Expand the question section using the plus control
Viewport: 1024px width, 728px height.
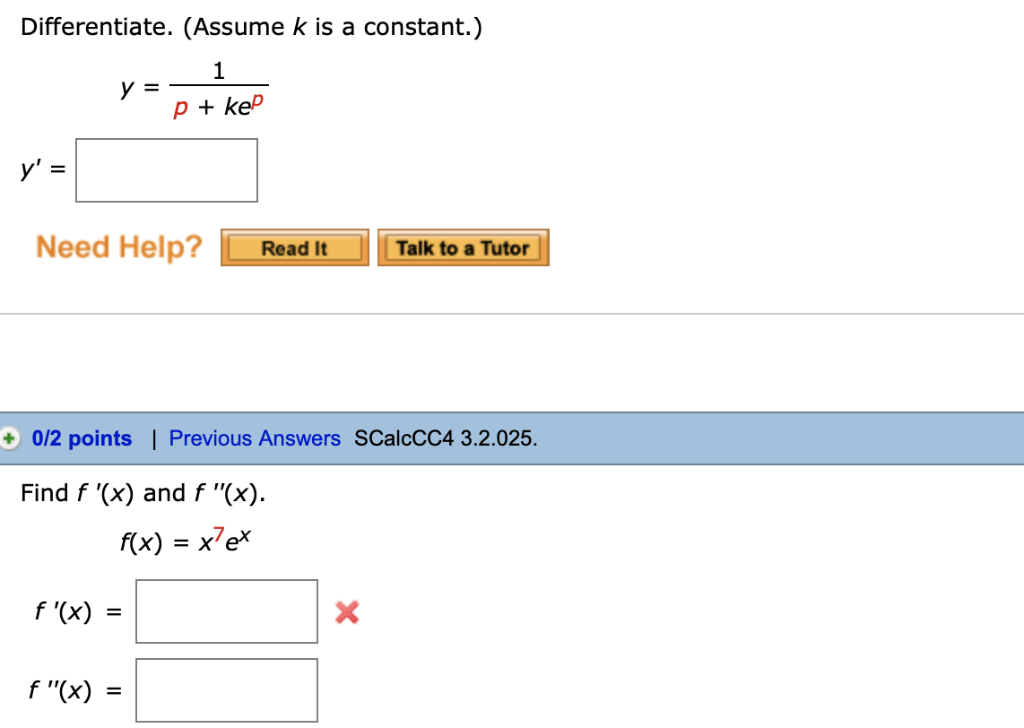pos(9,438)
